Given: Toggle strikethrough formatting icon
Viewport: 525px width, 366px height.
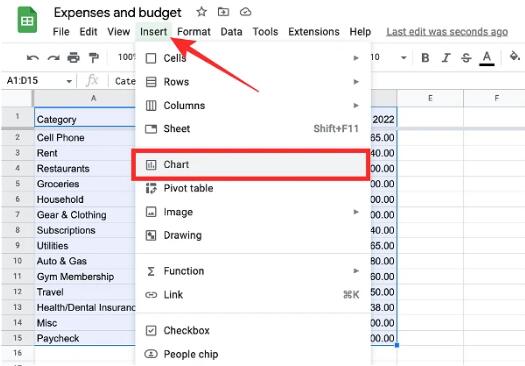Looking at the screenshot, I should (466, 58).
